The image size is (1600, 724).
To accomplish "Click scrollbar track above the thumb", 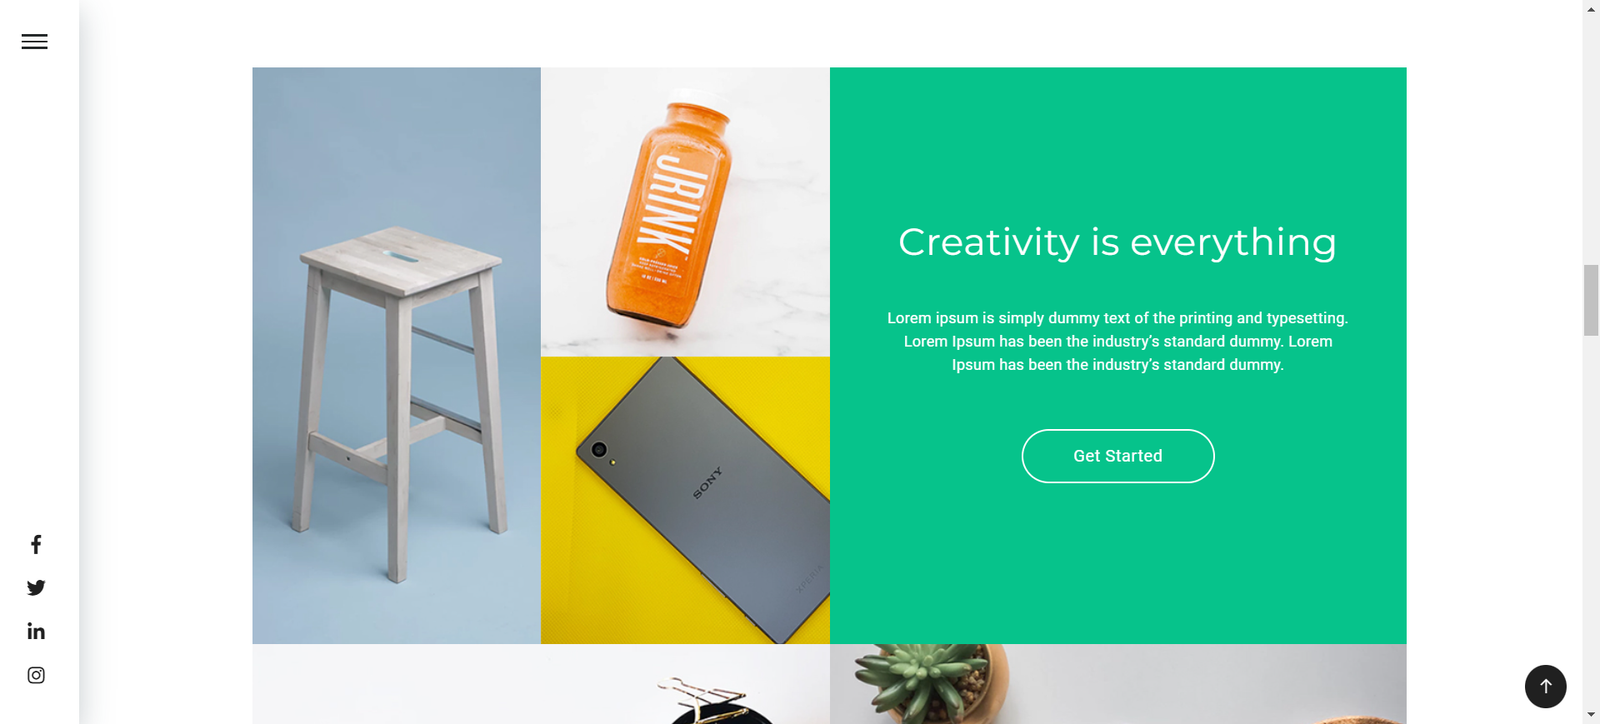I will pos(1591,140).
